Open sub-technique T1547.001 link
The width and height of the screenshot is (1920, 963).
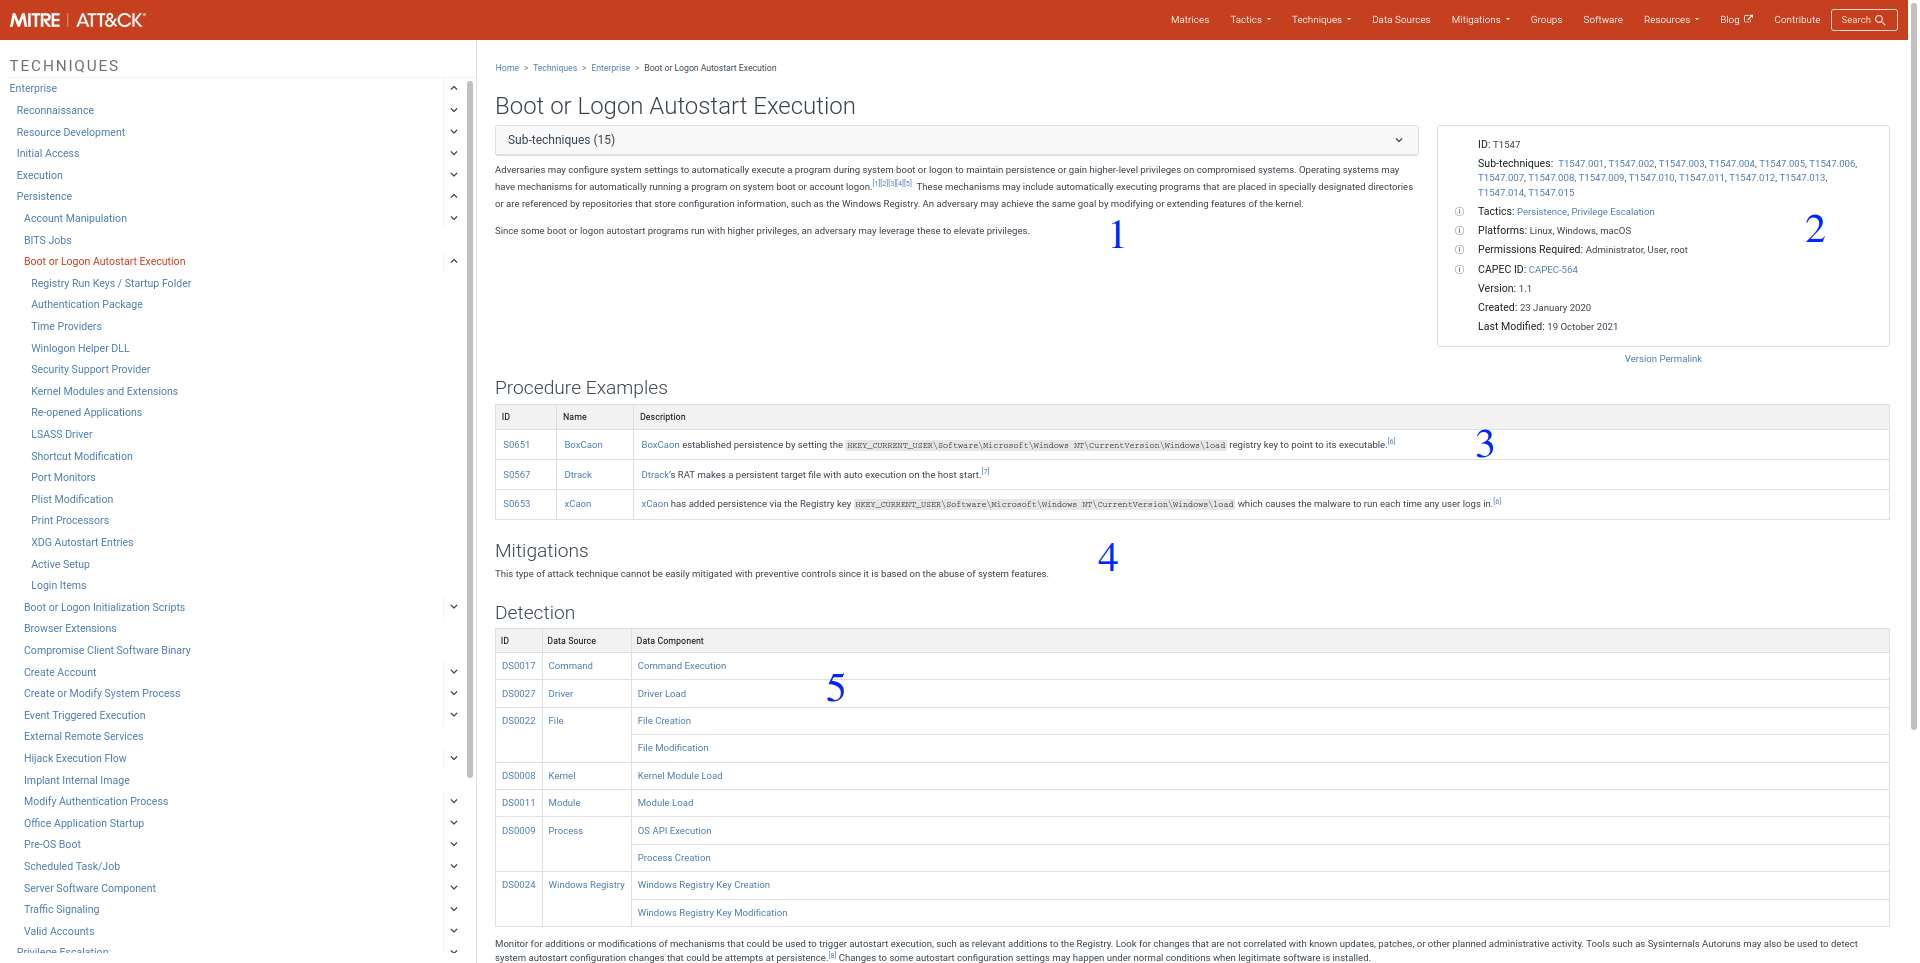(1580, 164)
